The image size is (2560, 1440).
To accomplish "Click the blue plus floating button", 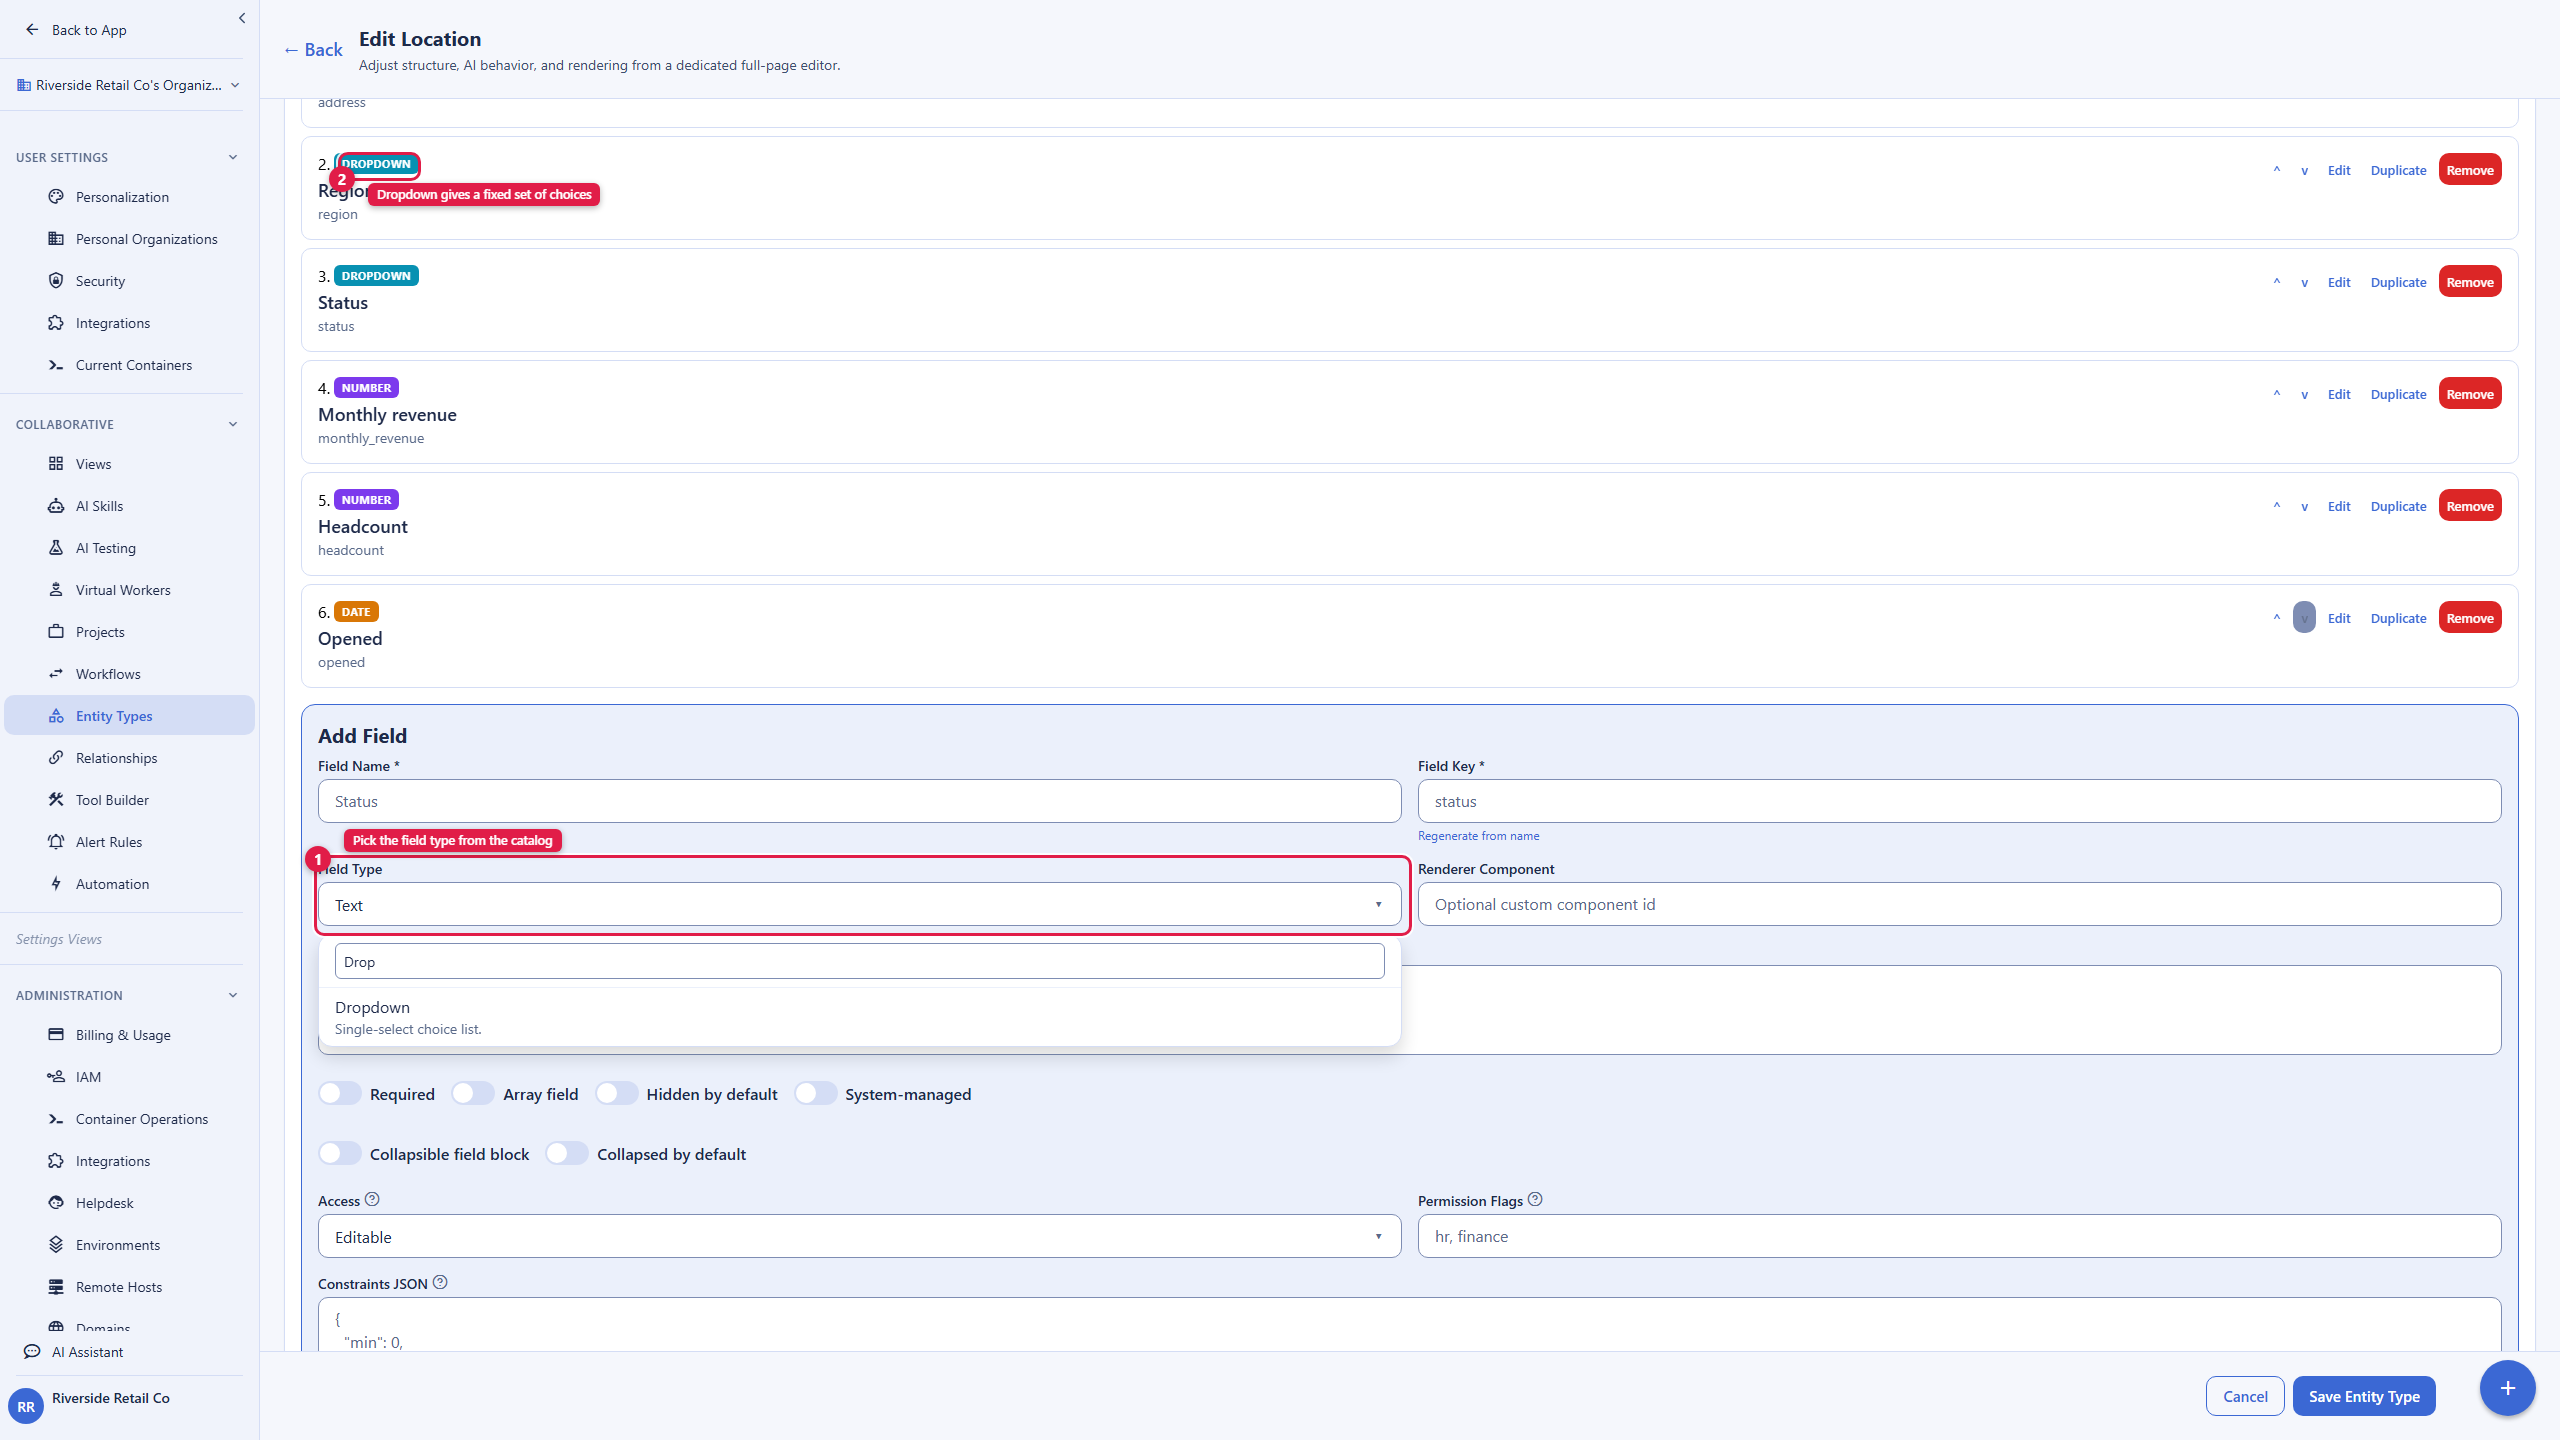I will pos(2507,1388).
